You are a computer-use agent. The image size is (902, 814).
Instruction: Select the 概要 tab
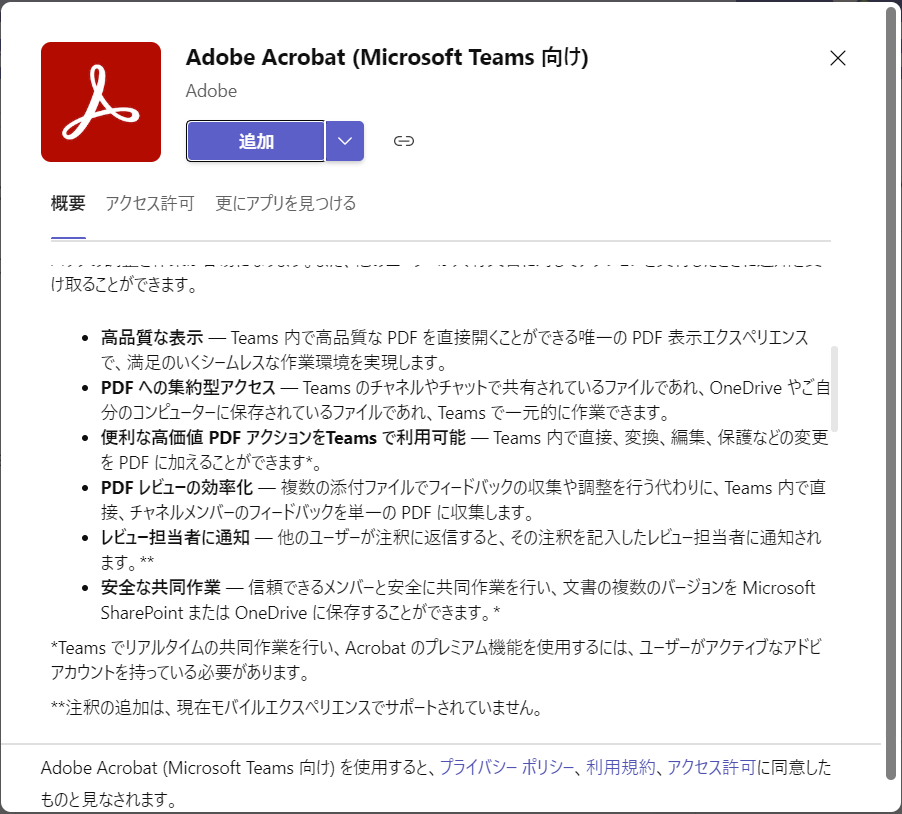click(68, 204)
